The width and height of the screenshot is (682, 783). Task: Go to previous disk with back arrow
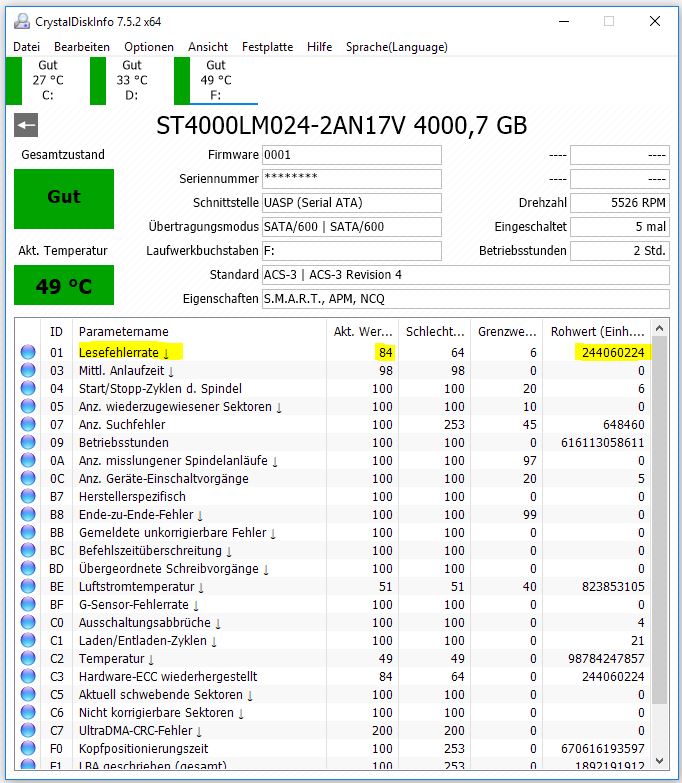(x=26, y=125)
